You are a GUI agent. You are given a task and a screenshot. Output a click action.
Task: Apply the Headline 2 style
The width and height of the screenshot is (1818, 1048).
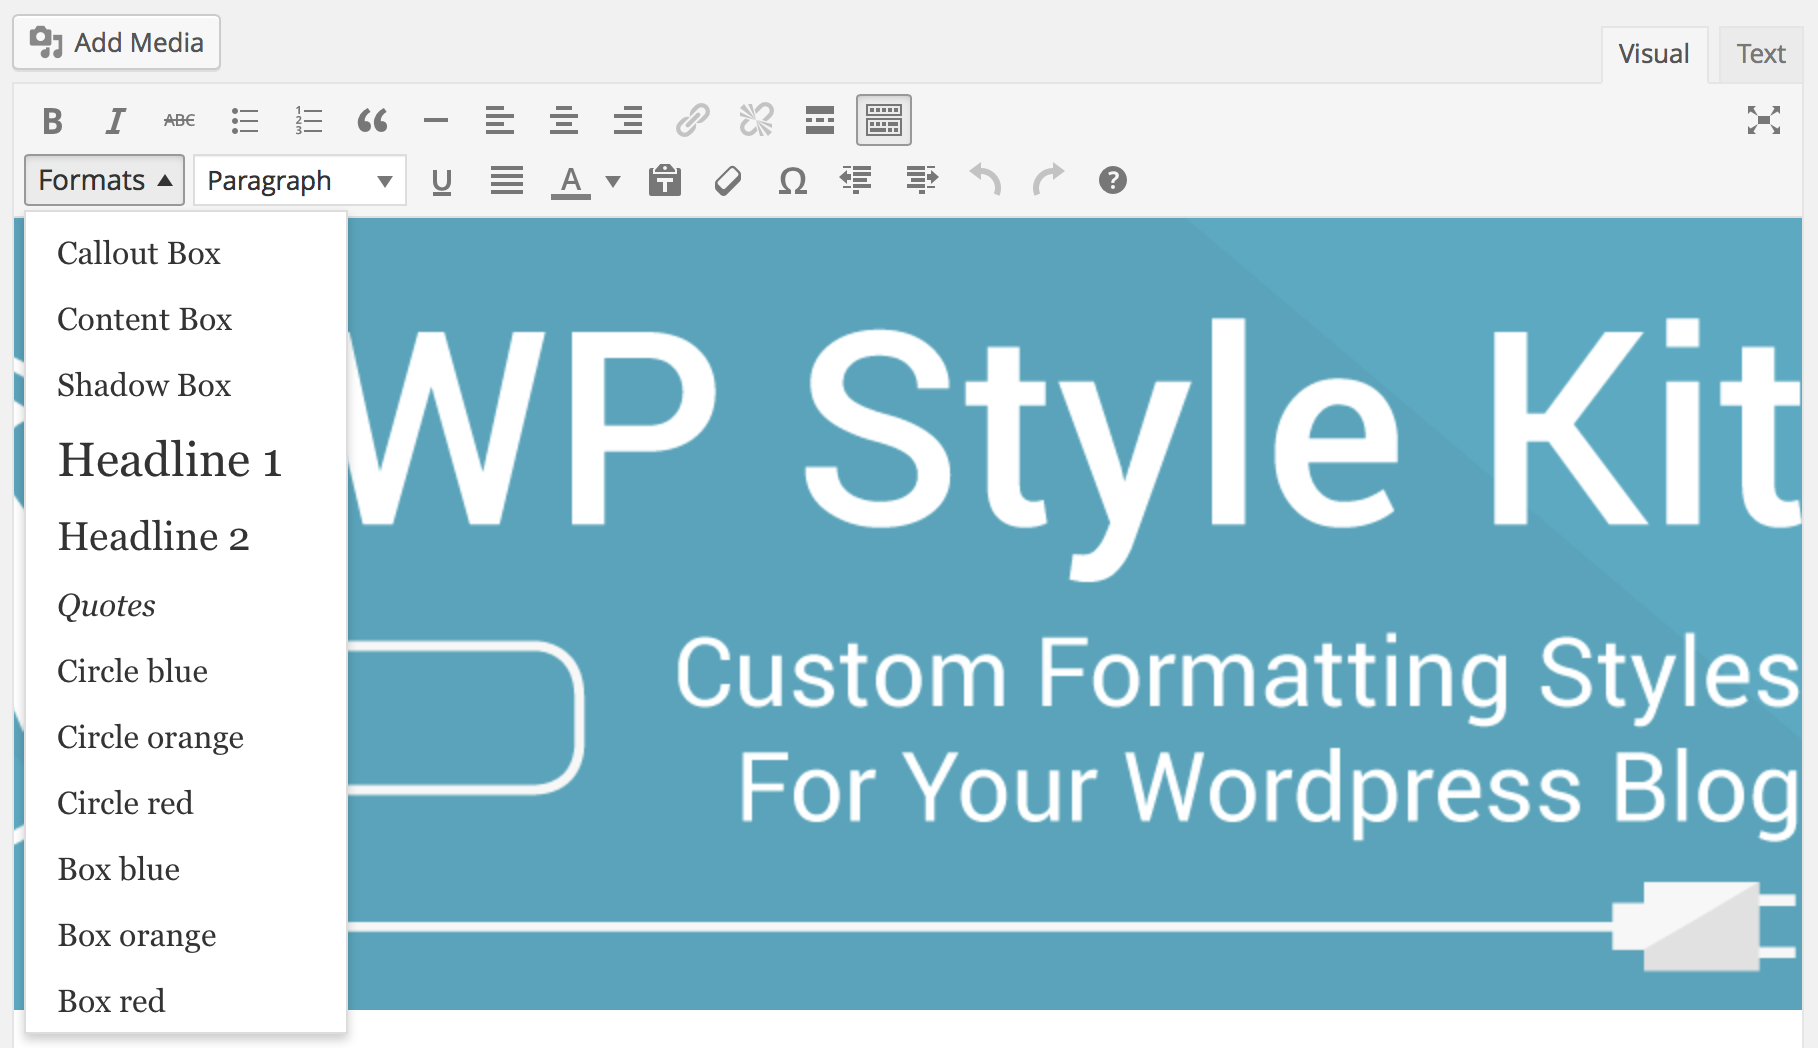(186, 537)
